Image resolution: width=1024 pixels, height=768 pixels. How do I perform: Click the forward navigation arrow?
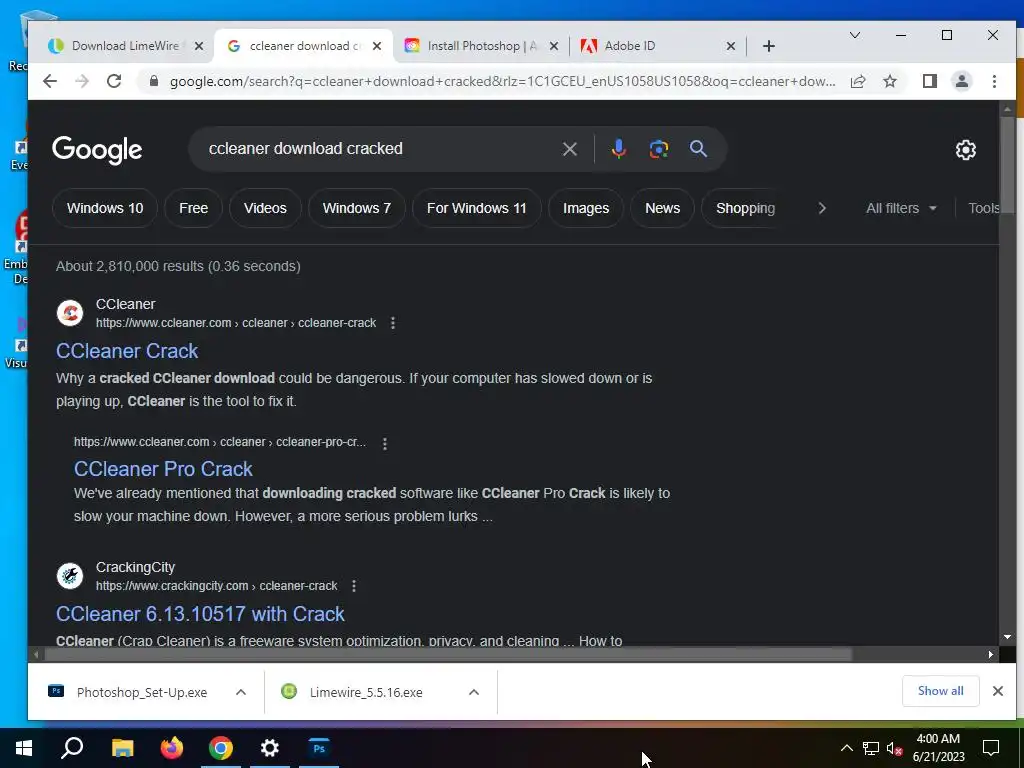(x=82, y=81)
